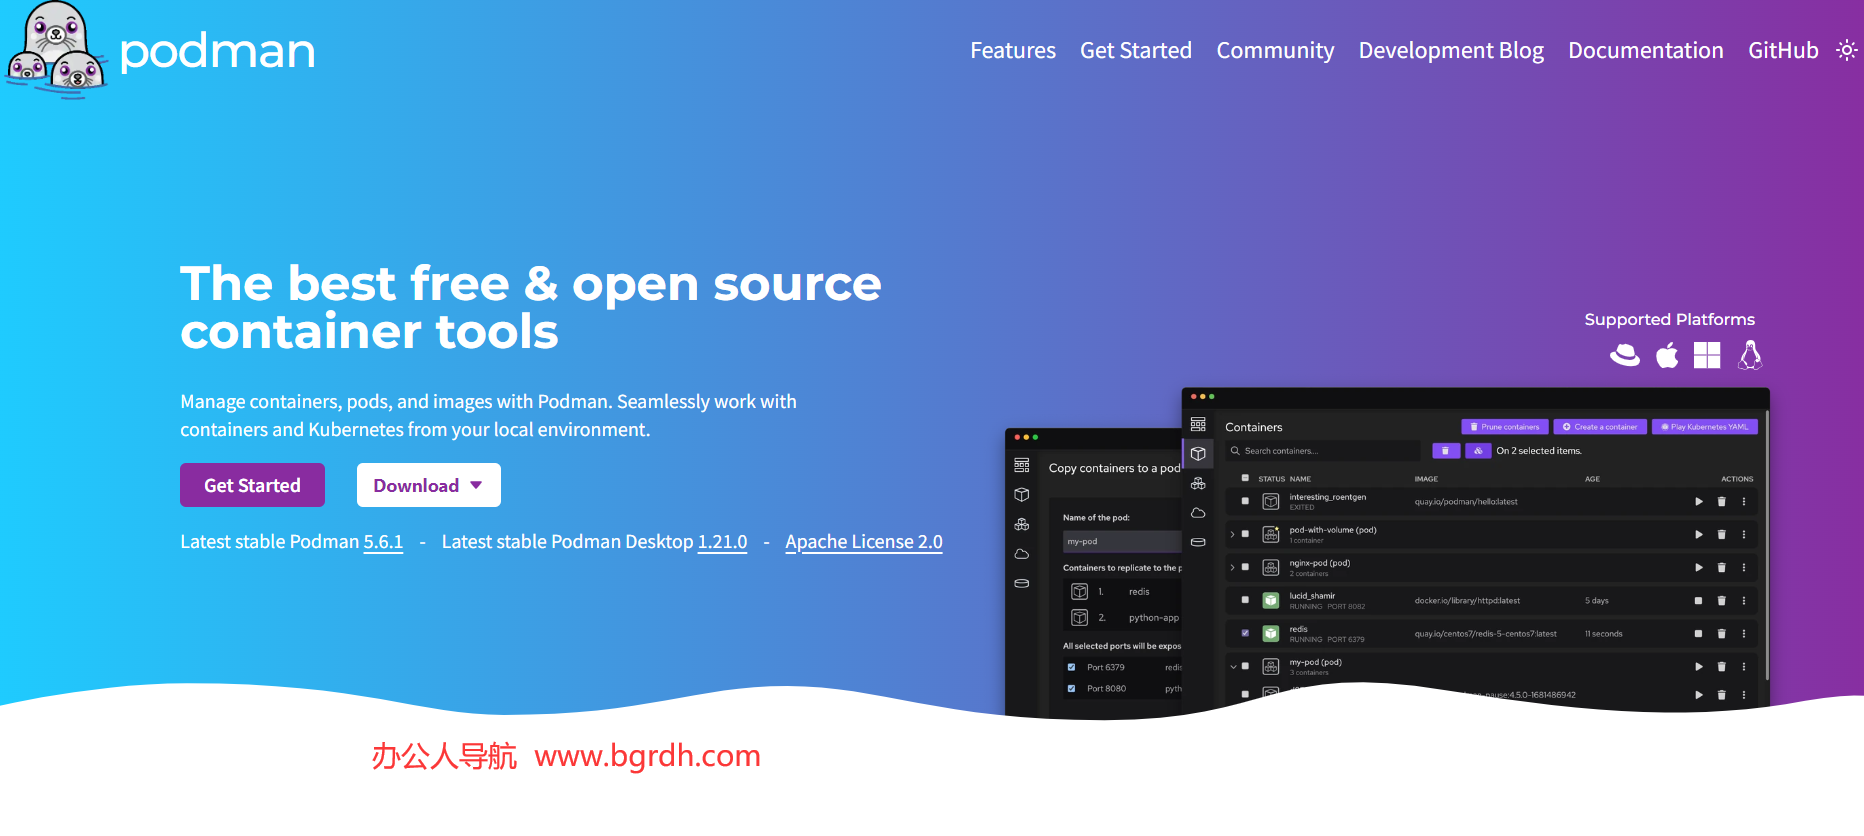Uncheck the Port 6379 checkbox
The image size is (1864, 836).
[x=1071, y=667]
